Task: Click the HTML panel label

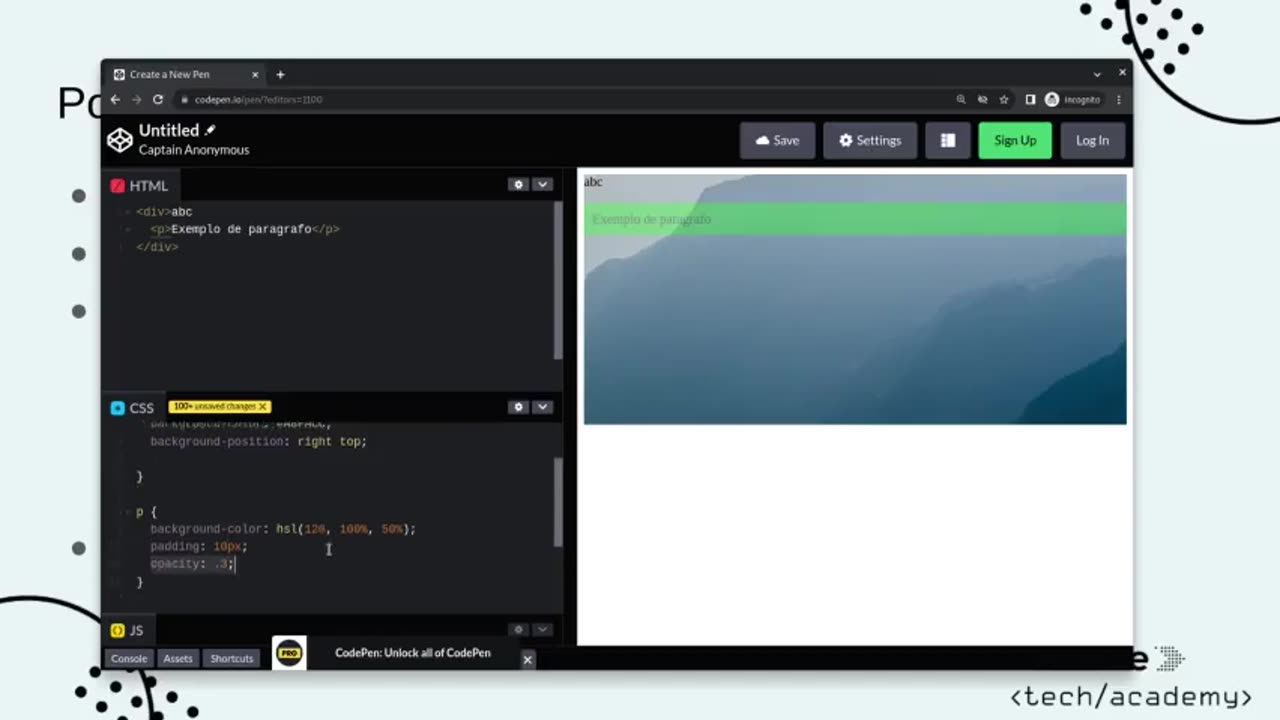Action: pos(139,186)
